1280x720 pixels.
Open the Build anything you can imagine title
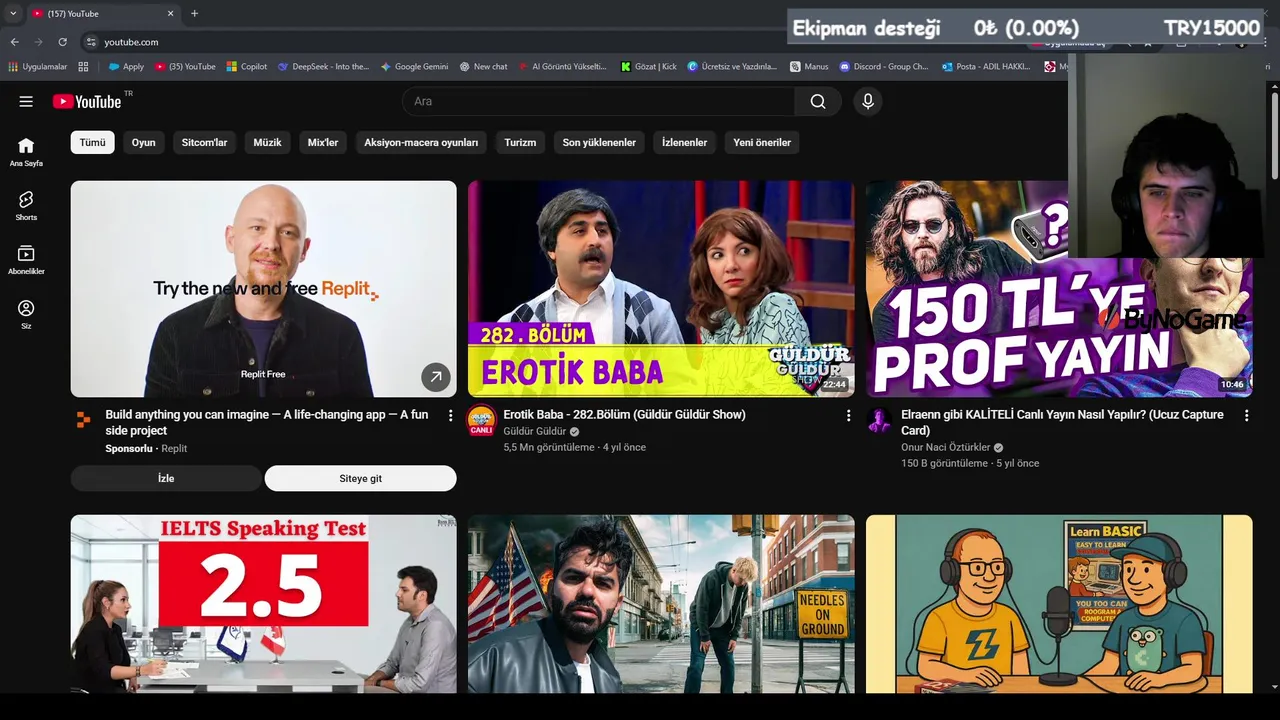(x=266, y=422)
